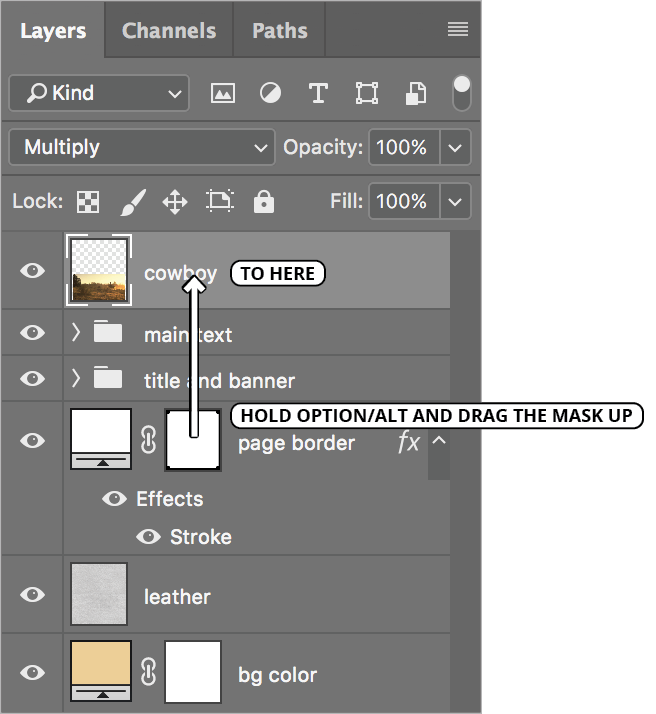Click the Effects label under page border
This screenshot has height=714, width=656.
coord(170,499)
